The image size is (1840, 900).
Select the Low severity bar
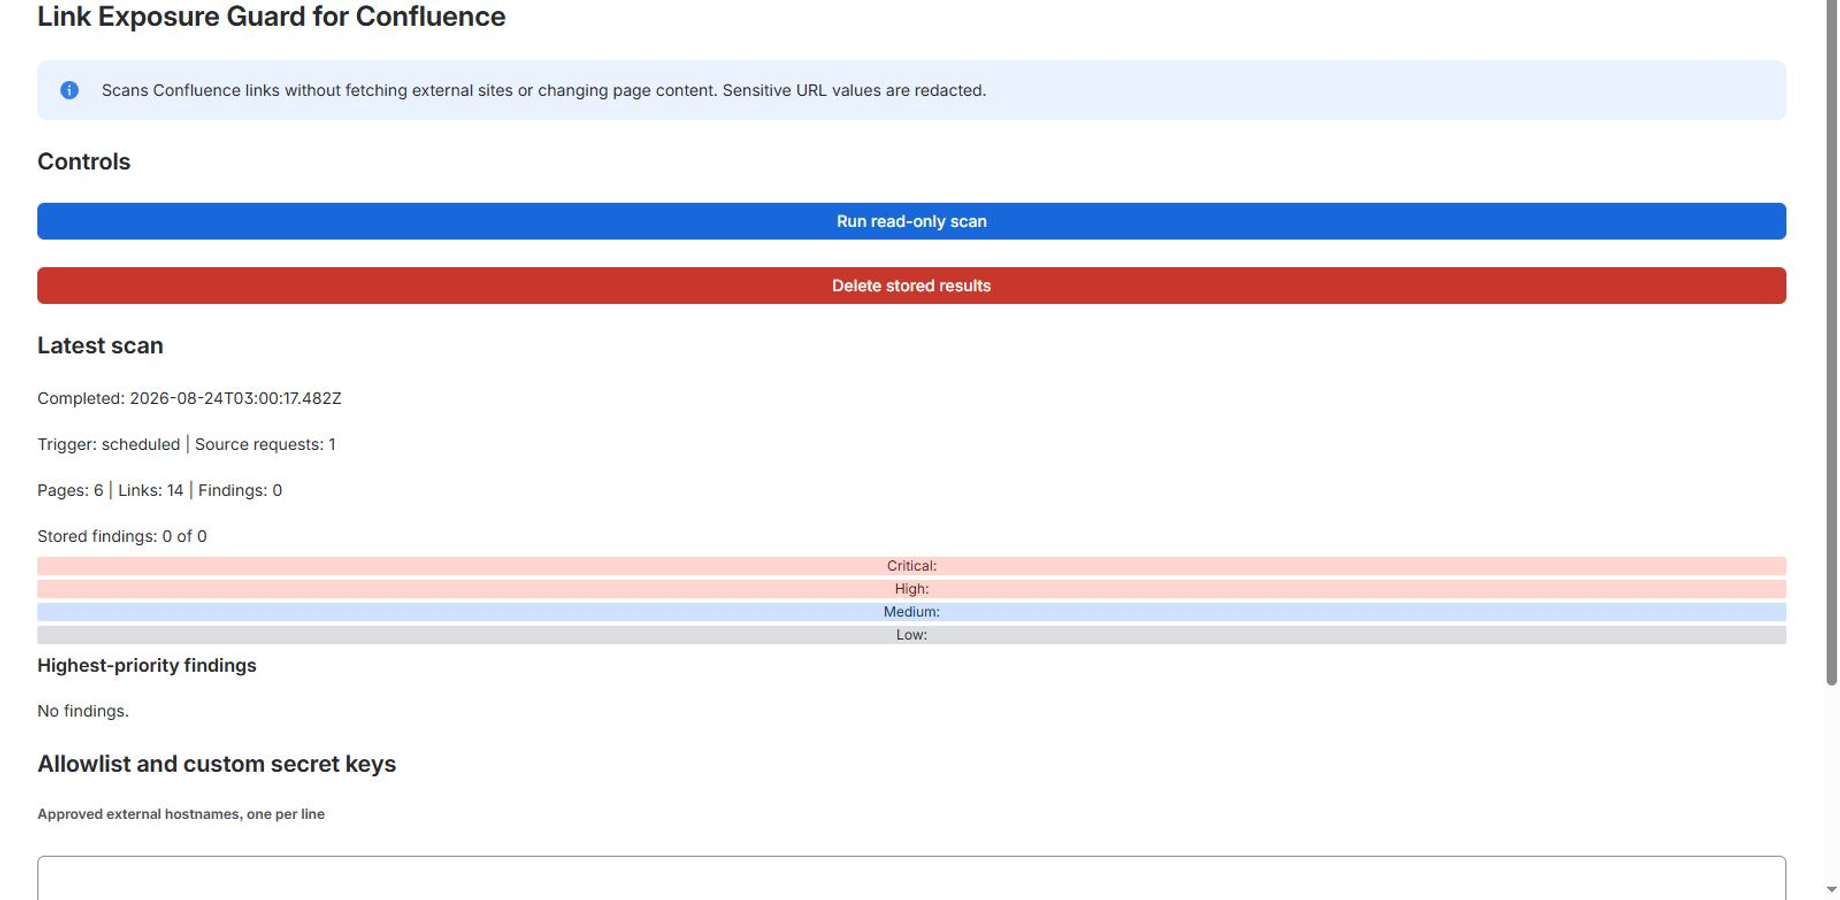[x=911, y=635]
